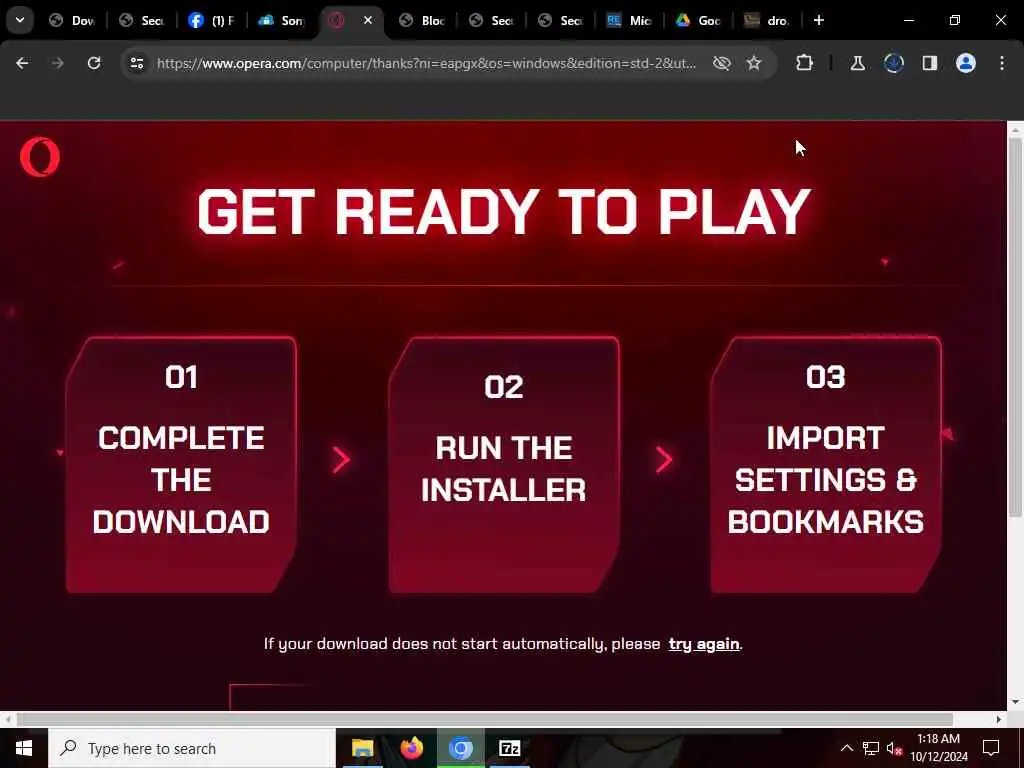The width and height of the screenshot is (1024, 768).
Task: Open the tab search dropdown arrow
Action: point(20,20)
